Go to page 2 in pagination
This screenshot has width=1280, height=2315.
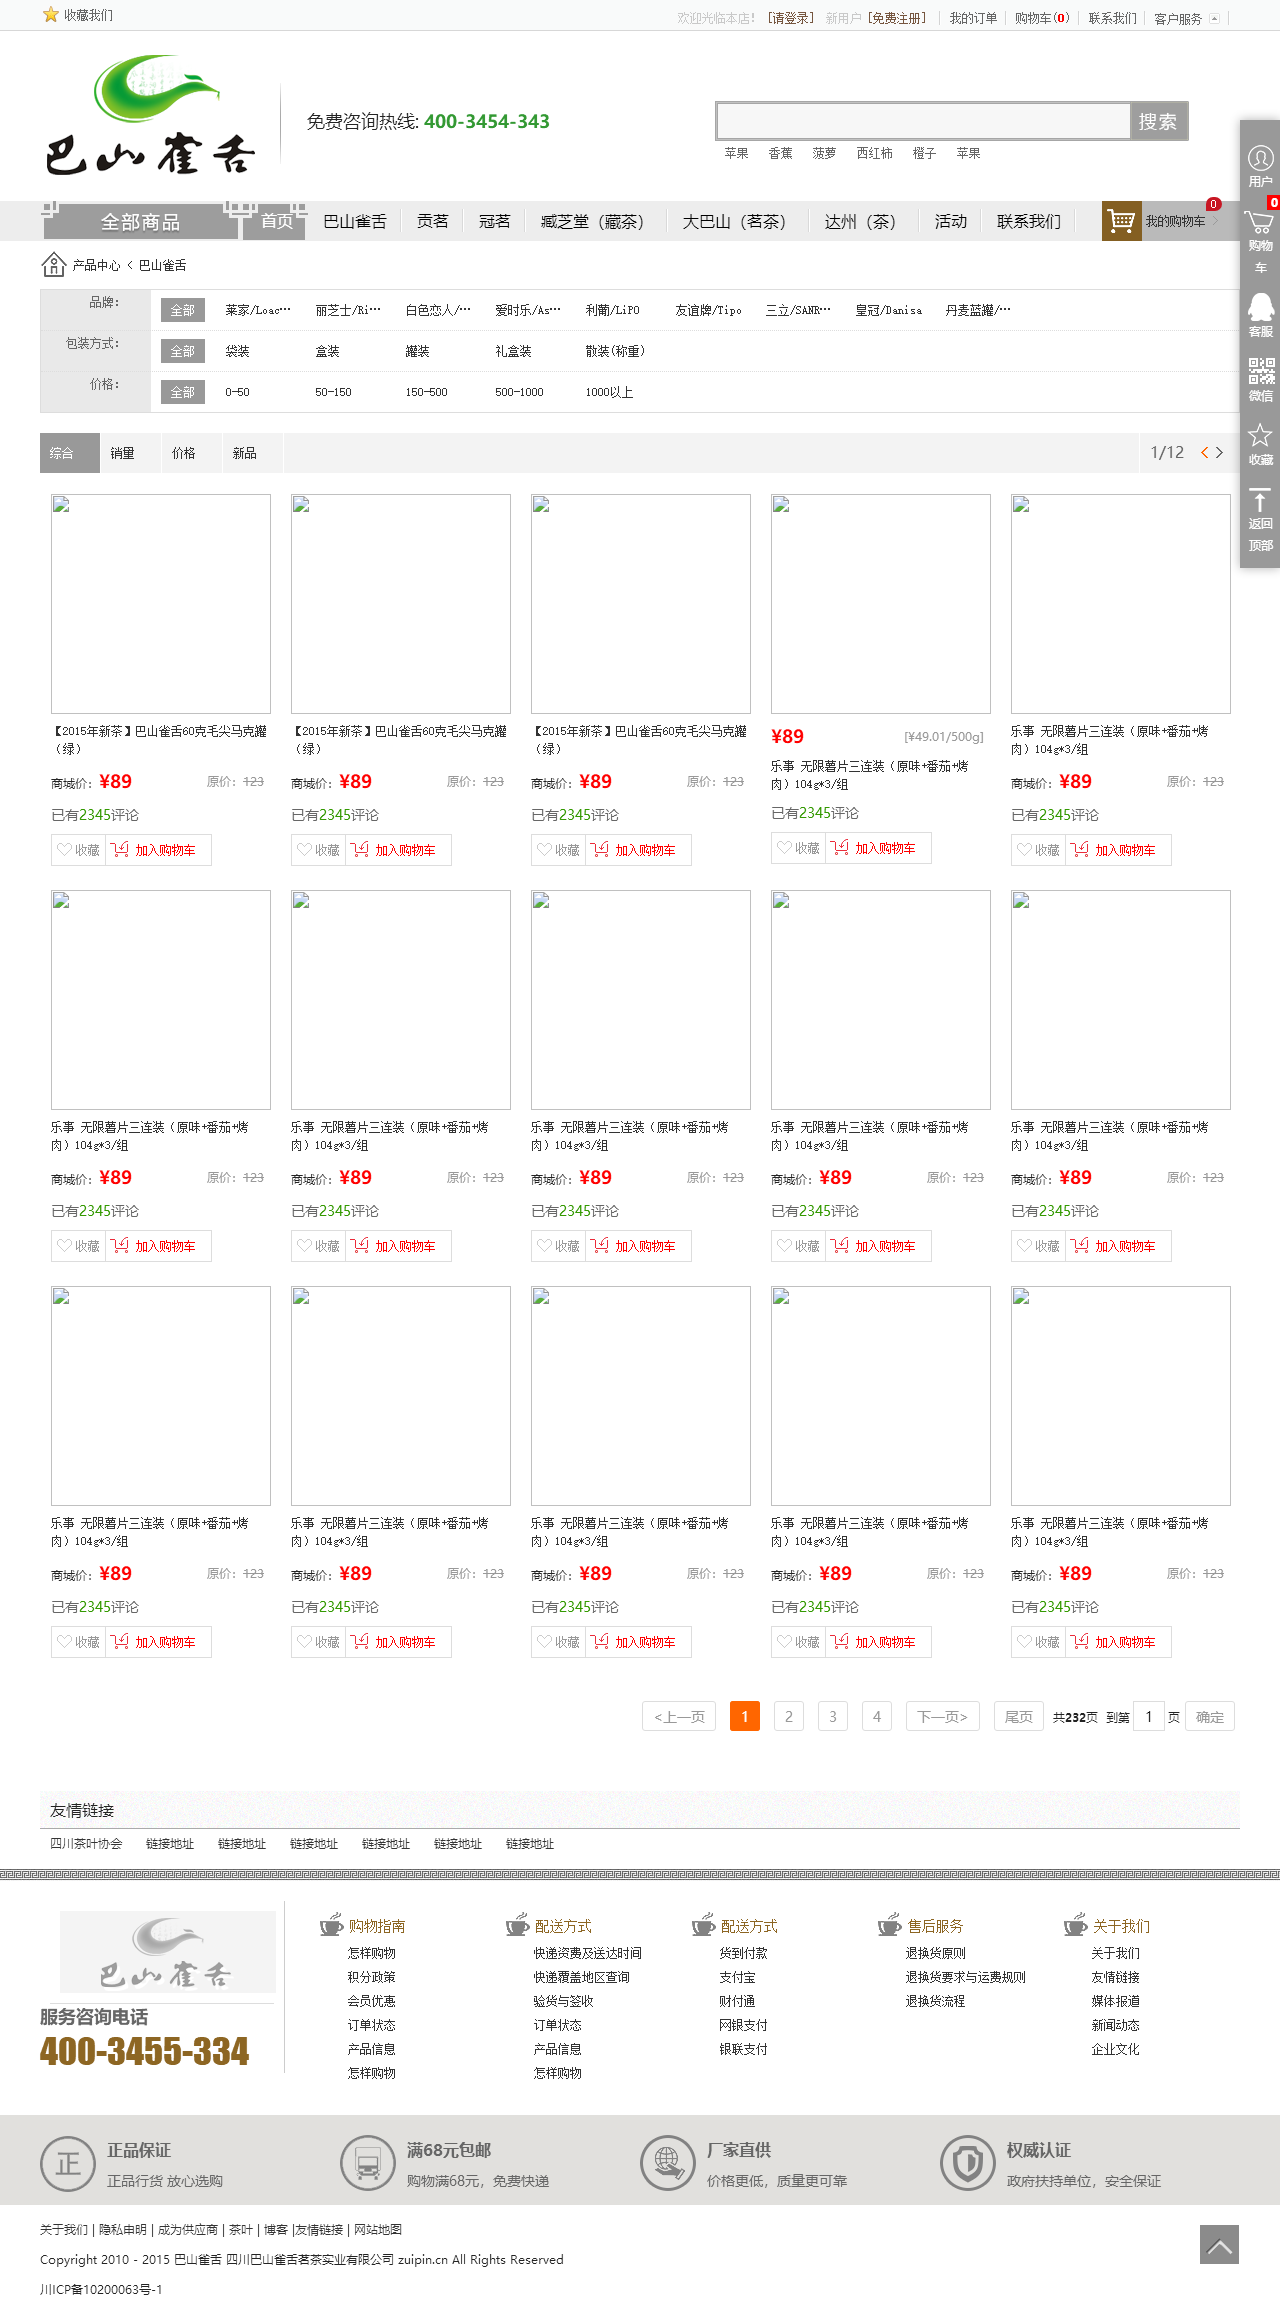click(788, 1717)
